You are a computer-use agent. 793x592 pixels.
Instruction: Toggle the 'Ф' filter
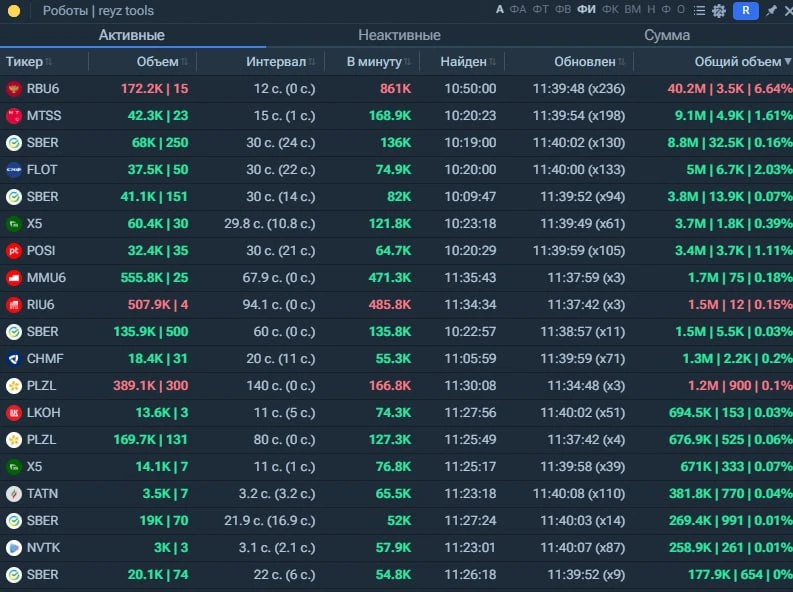666,10
